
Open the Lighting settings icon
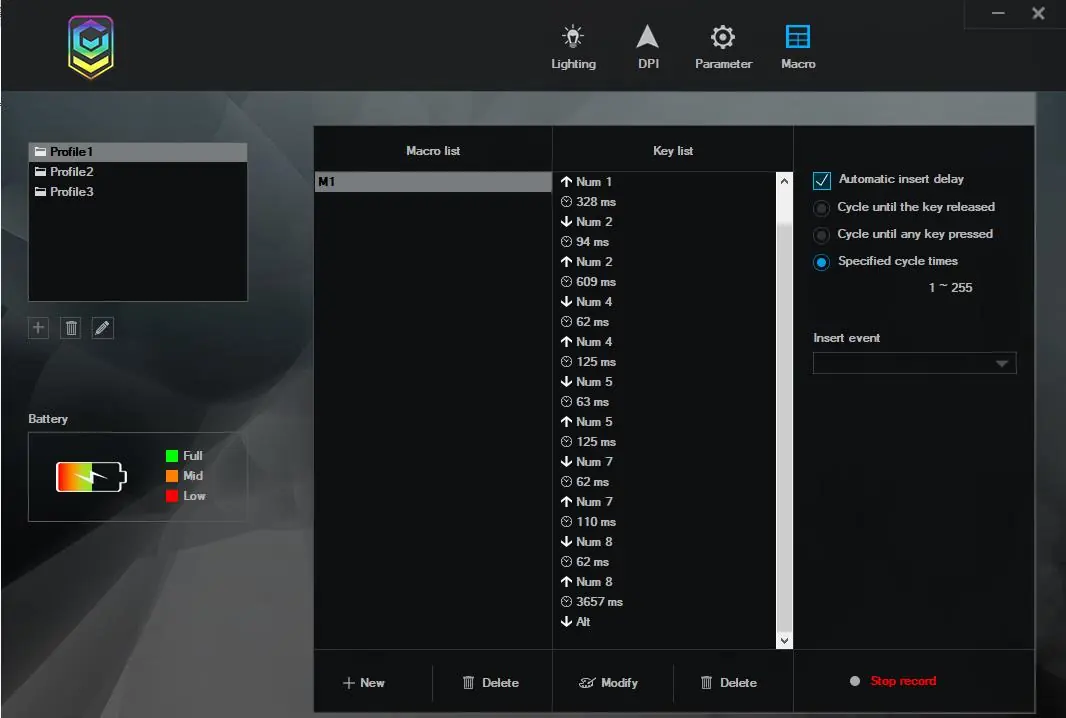pos(572,37)
